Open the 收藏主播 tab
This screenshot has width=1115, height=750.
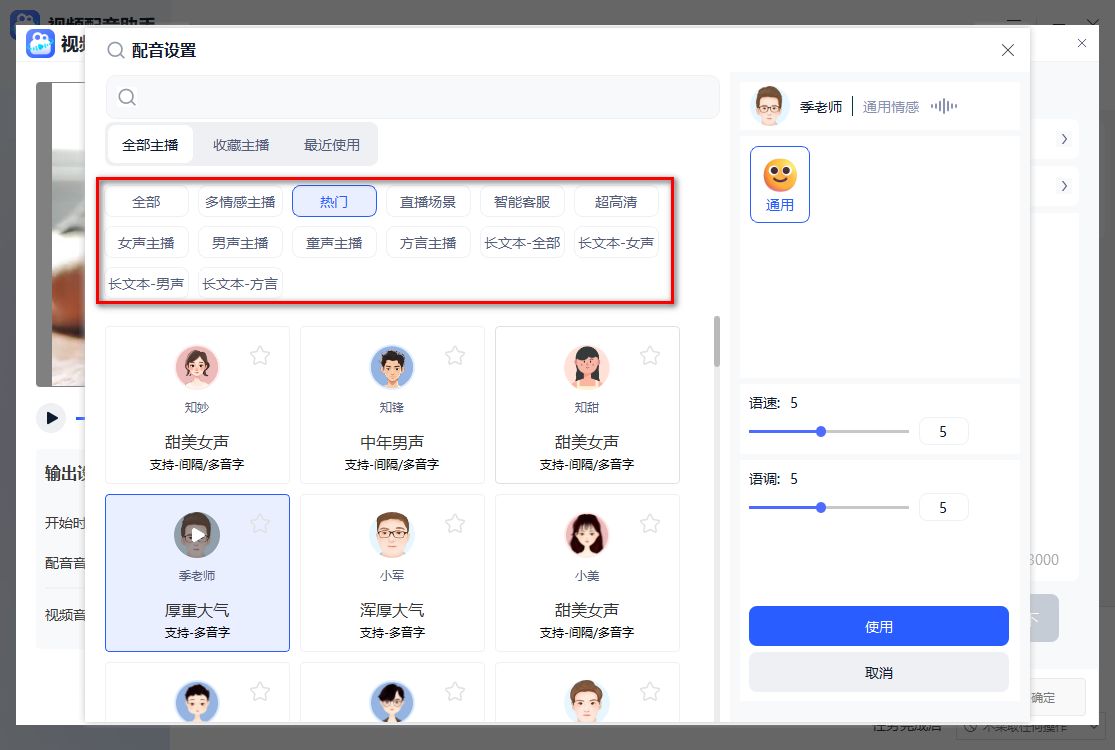(241, 145)
